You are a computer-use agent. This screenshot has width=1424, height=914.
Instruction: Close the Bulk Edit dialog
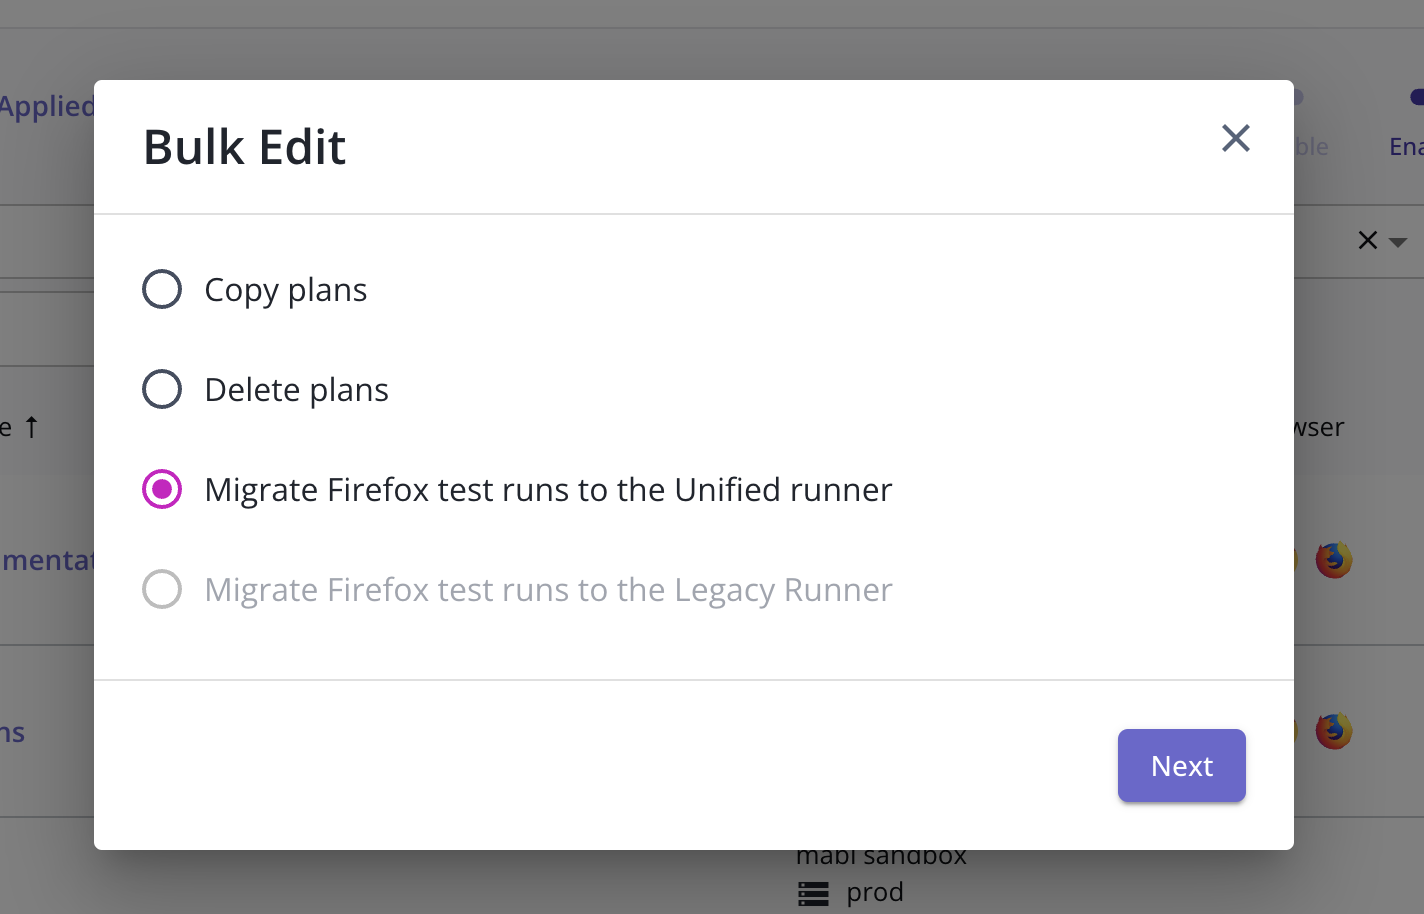[x=1236, y=138]
